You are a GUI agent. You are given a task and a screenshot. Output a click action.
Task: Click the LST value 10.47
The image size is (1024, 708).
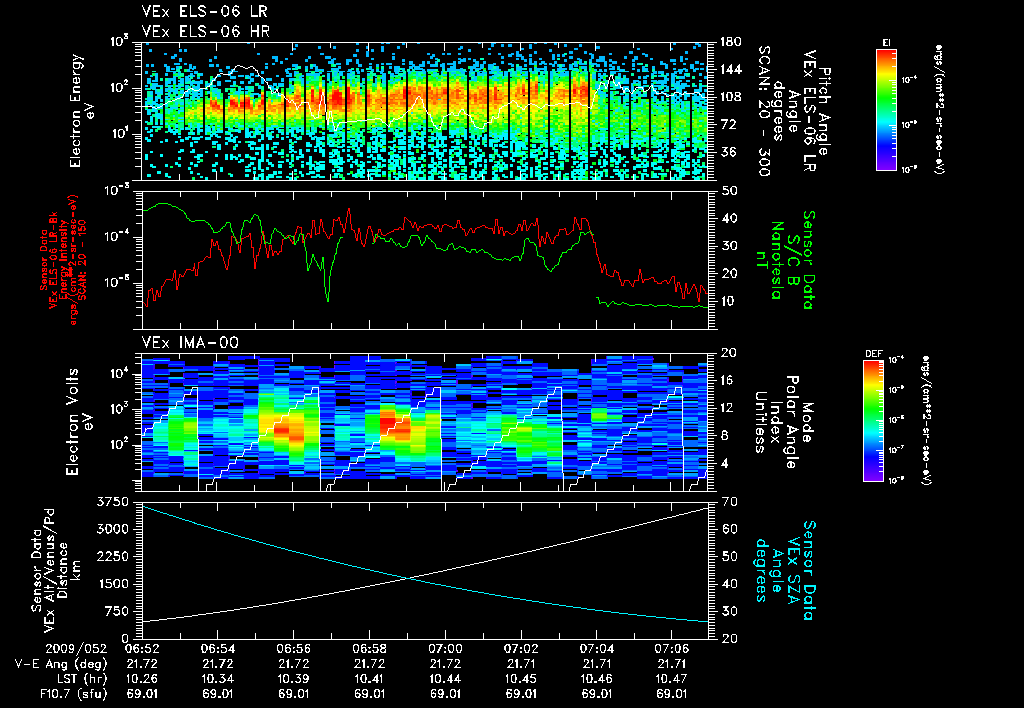(x=672, y=679)
